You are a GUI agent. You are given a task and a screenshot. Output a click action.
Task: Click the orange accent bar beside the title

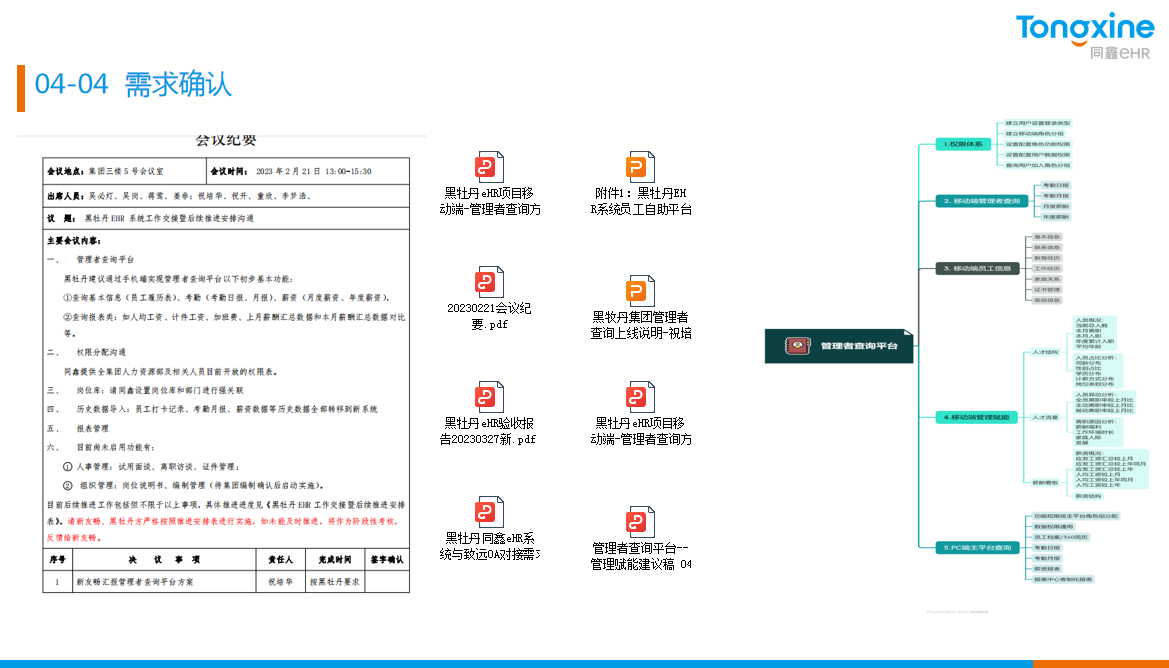pos(21,88)
